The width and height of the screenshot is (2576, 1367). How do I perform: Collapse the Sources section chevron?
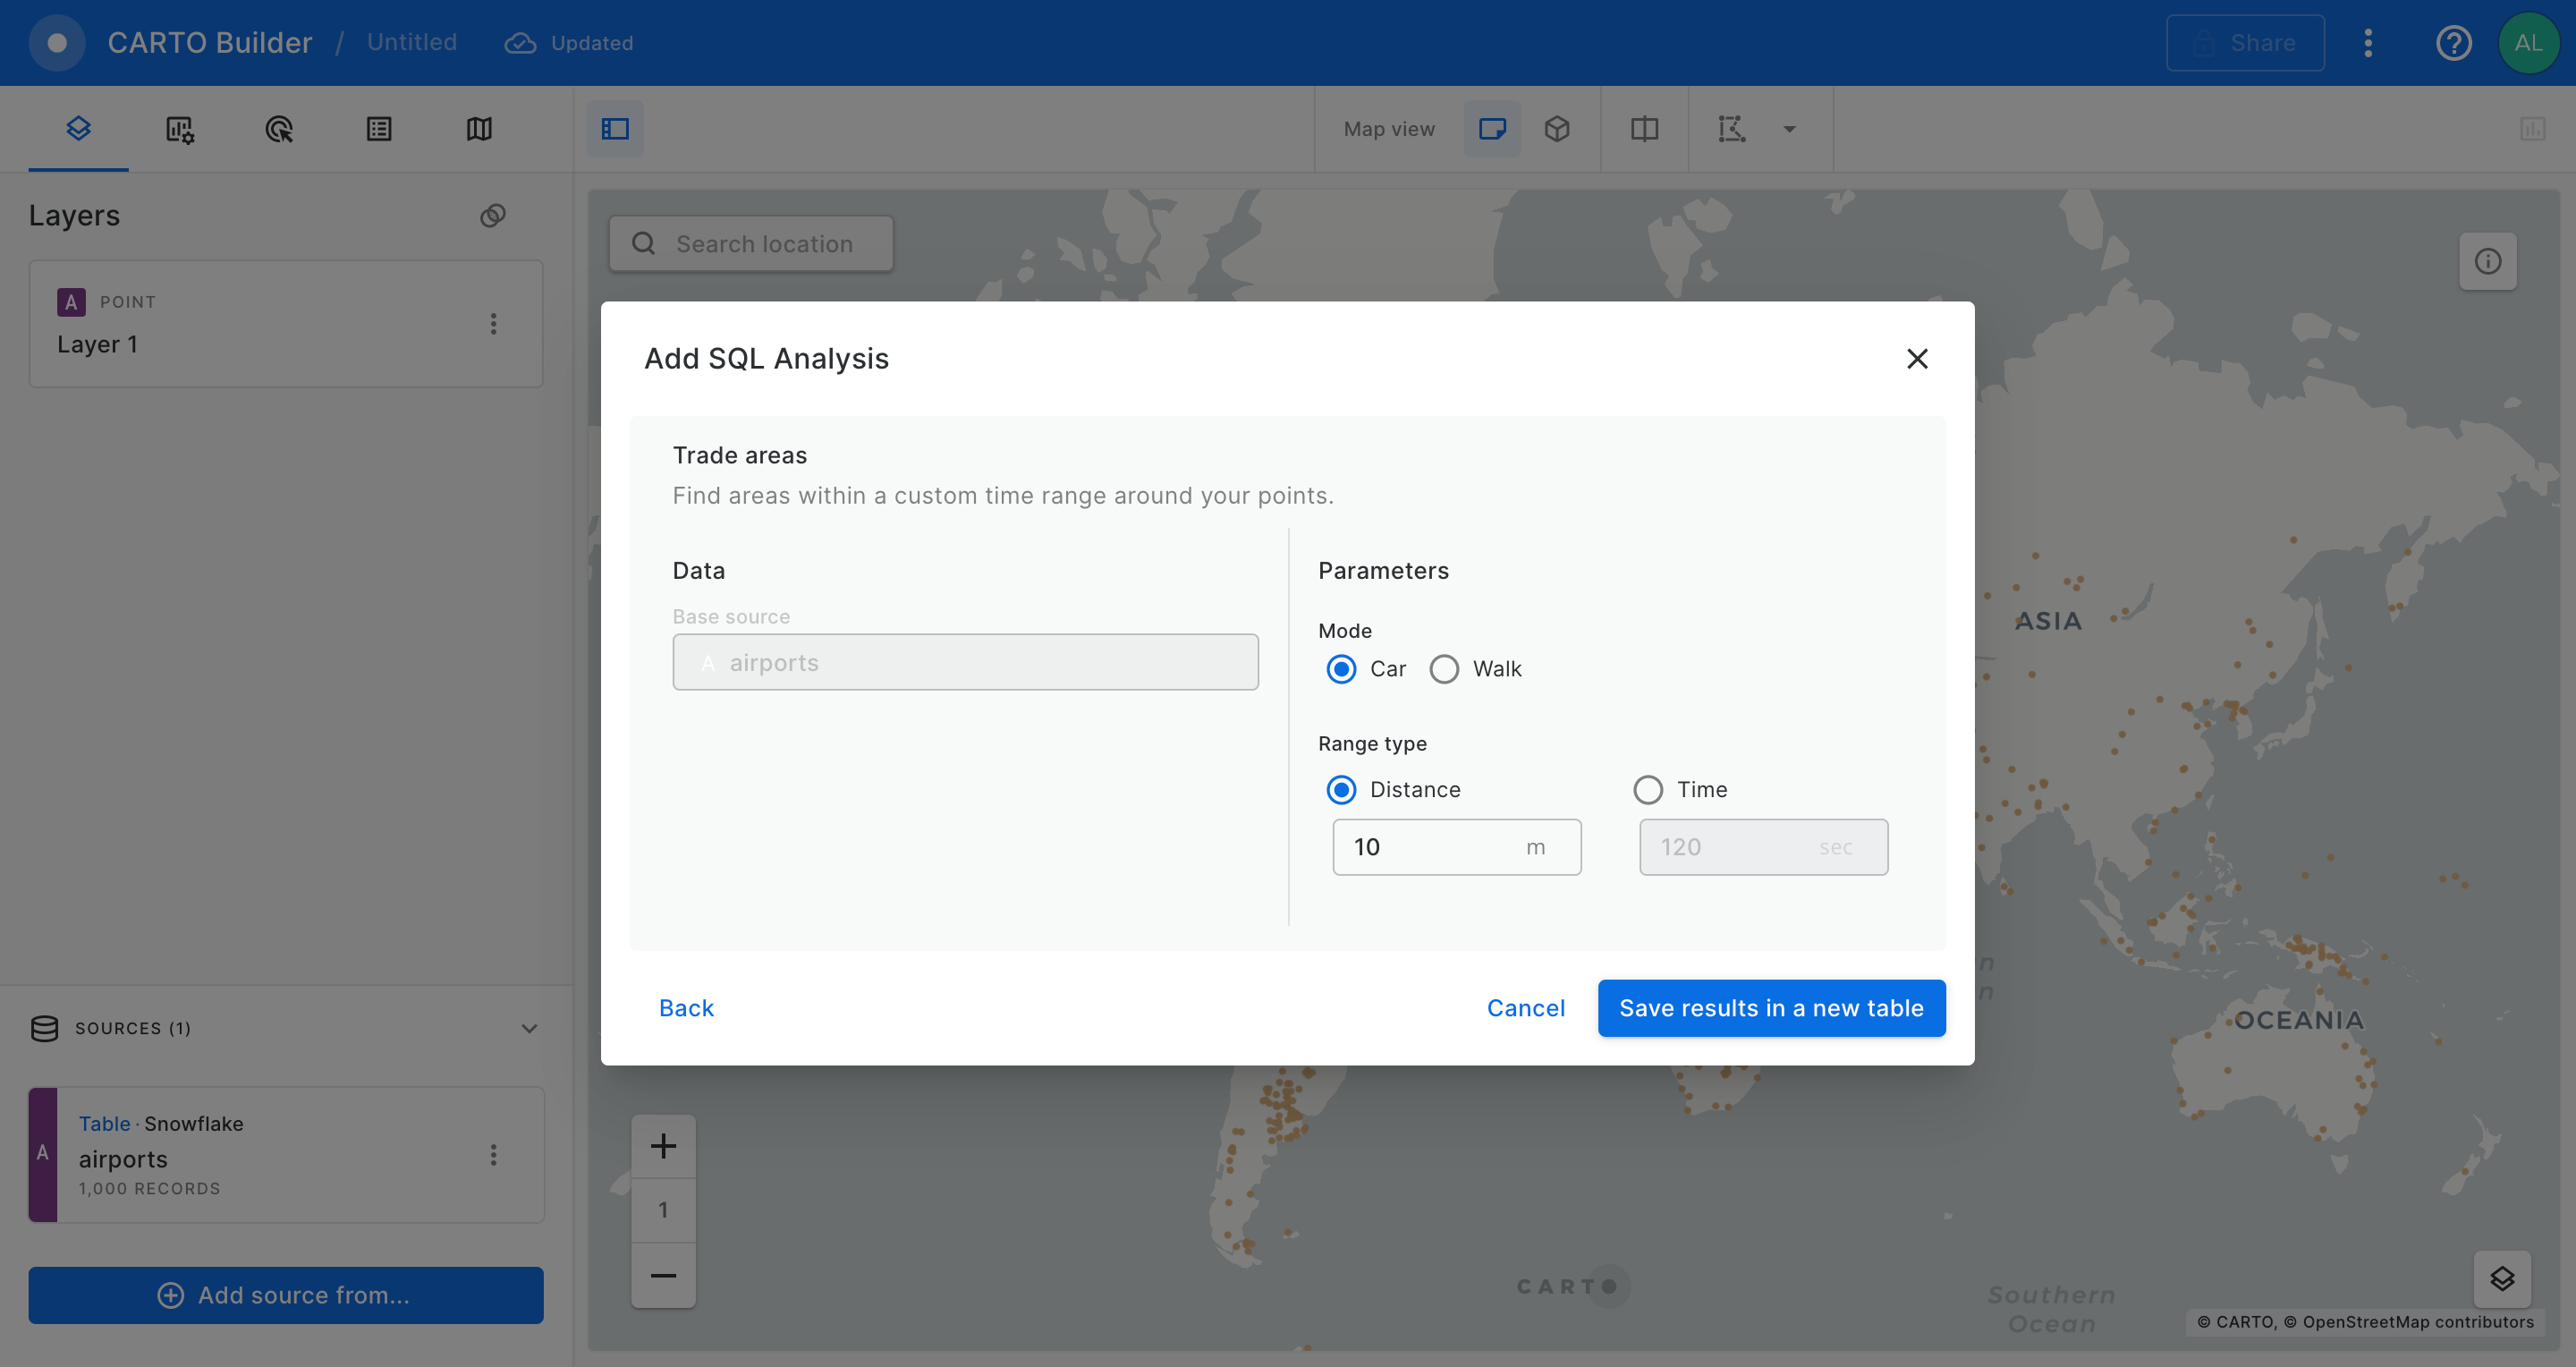pyautogui.click(x=529, y=1028)
